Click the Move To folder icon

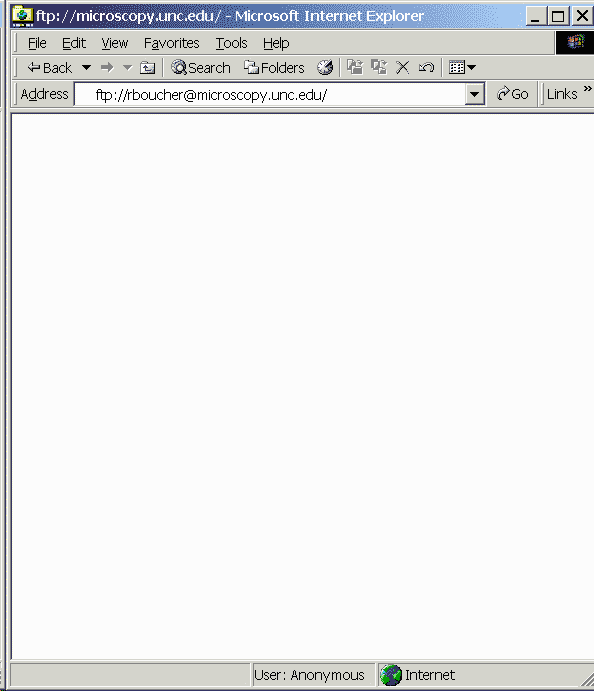pyautogui.click(x=355, y=67)
